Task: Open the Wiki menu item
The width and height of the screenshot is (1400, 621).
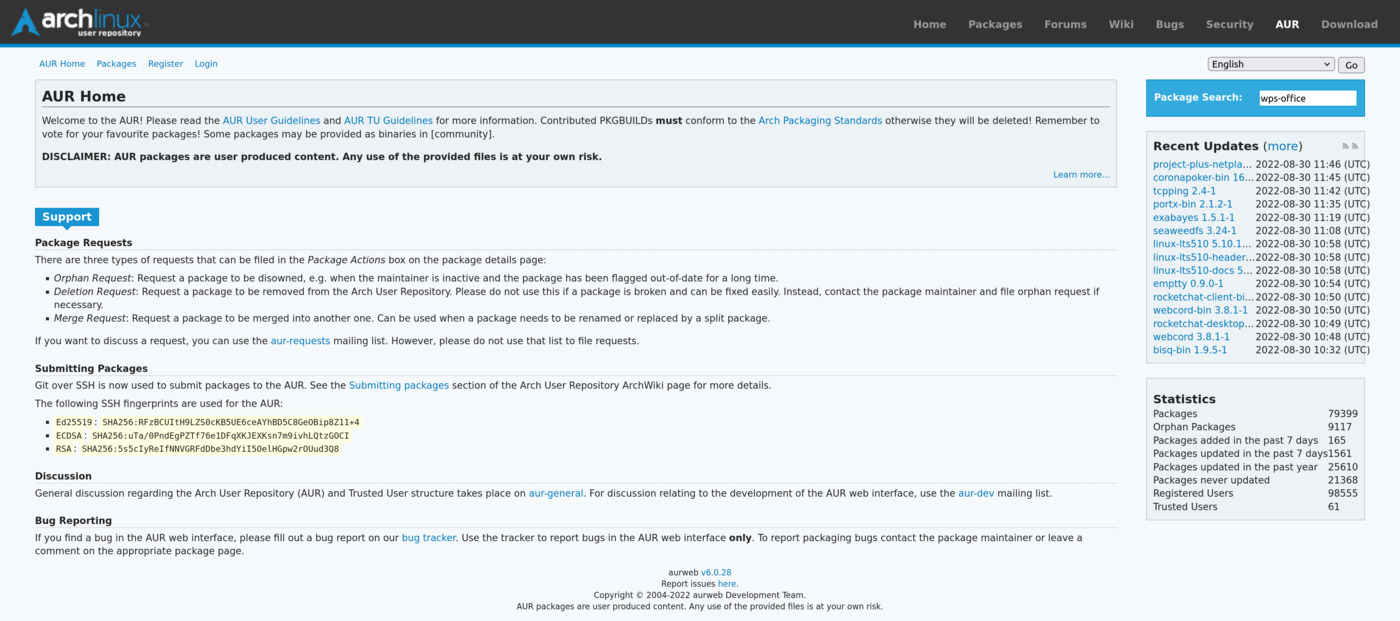Action: coord(1120,24)
